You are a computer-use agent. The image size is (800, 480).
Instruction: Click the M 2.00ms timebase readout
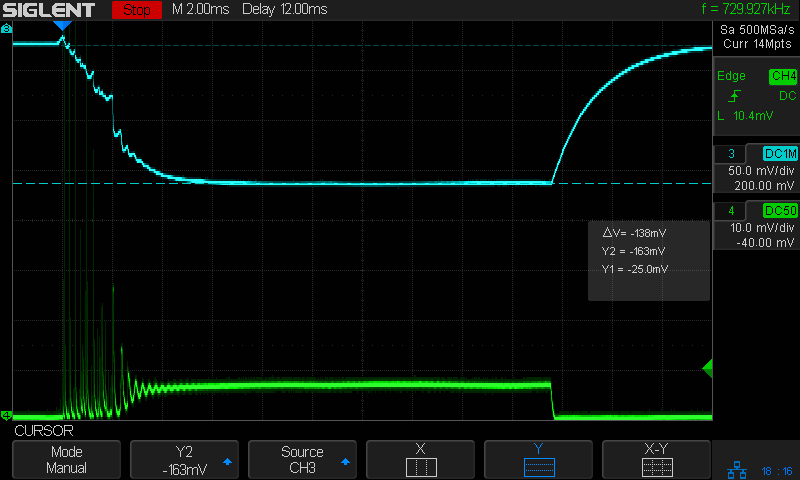(x=200, y=10)
